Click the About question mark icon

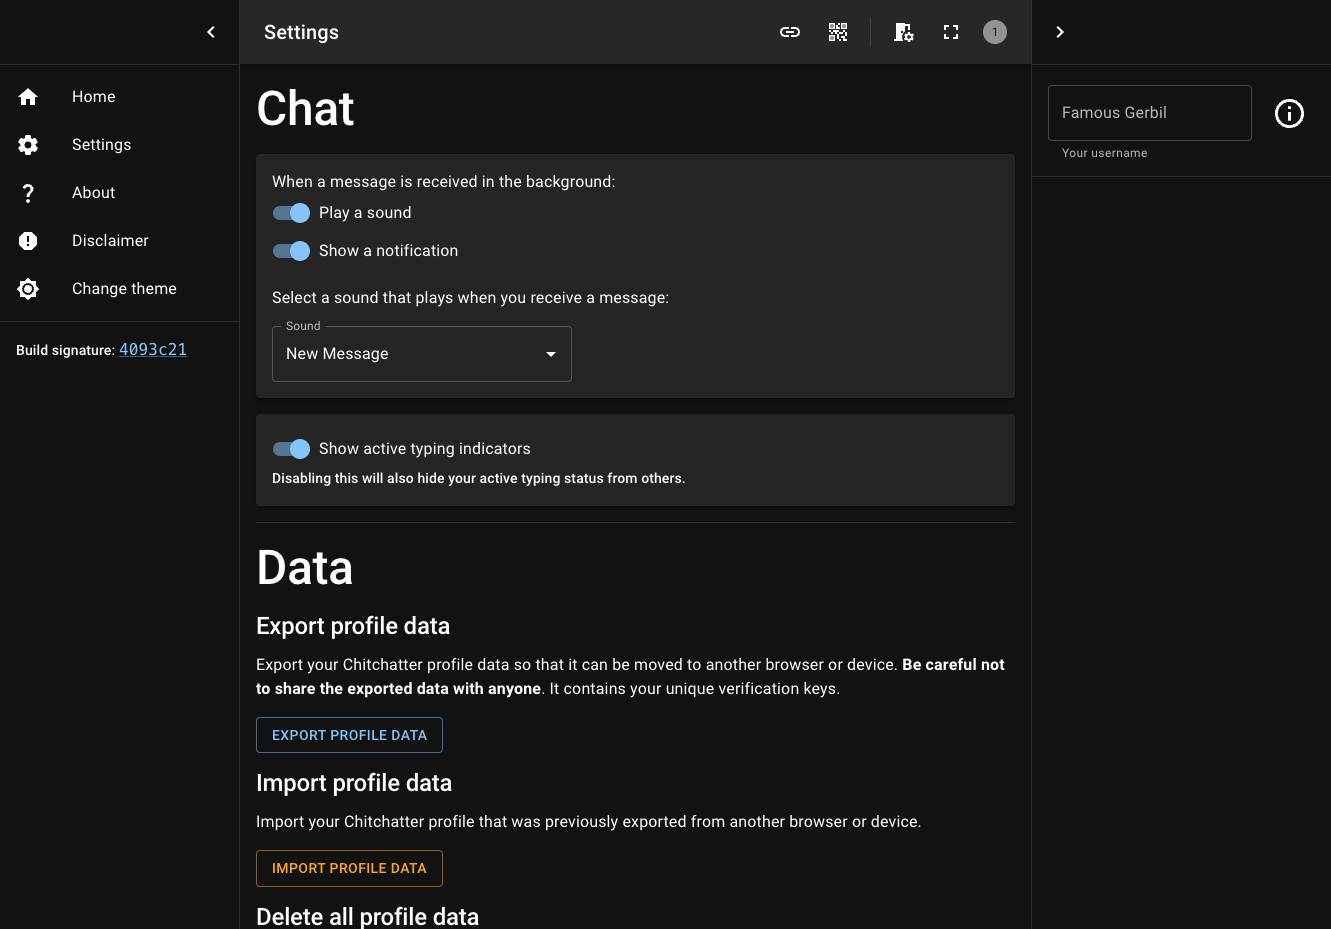(x=28, y=193)
